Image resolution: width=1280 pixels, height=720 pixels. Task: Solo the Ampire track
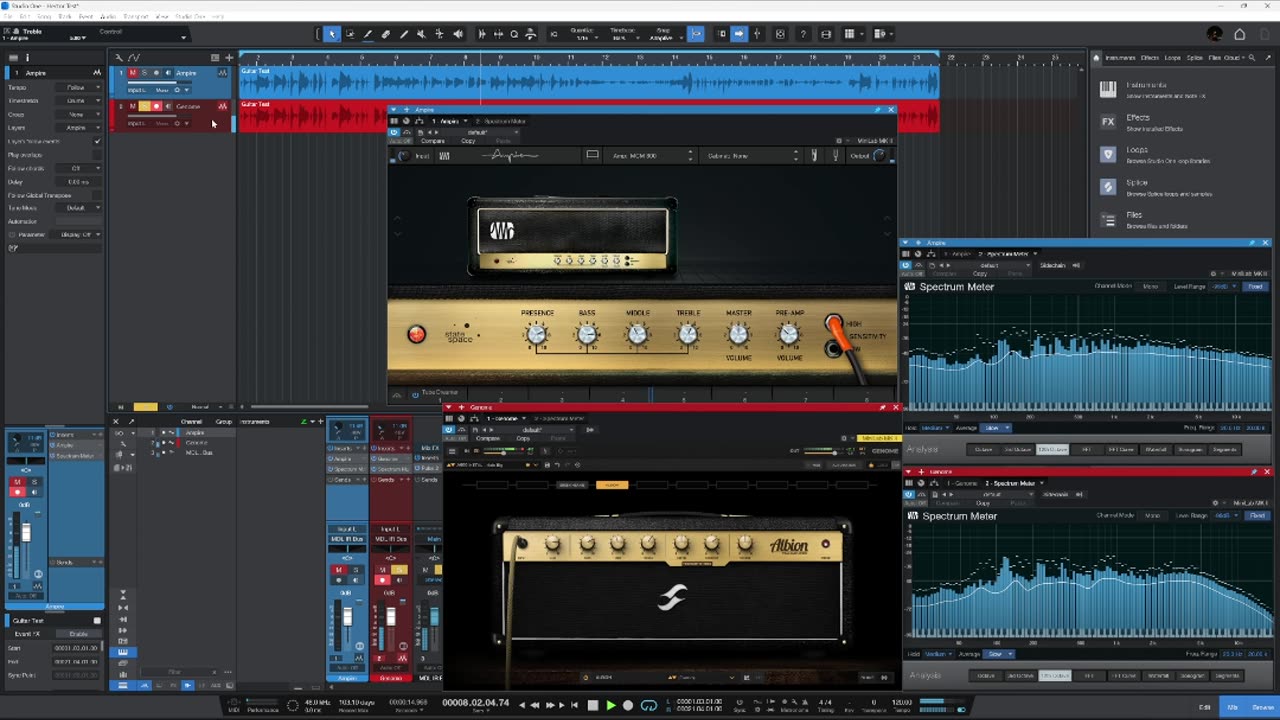coord(144,73)
